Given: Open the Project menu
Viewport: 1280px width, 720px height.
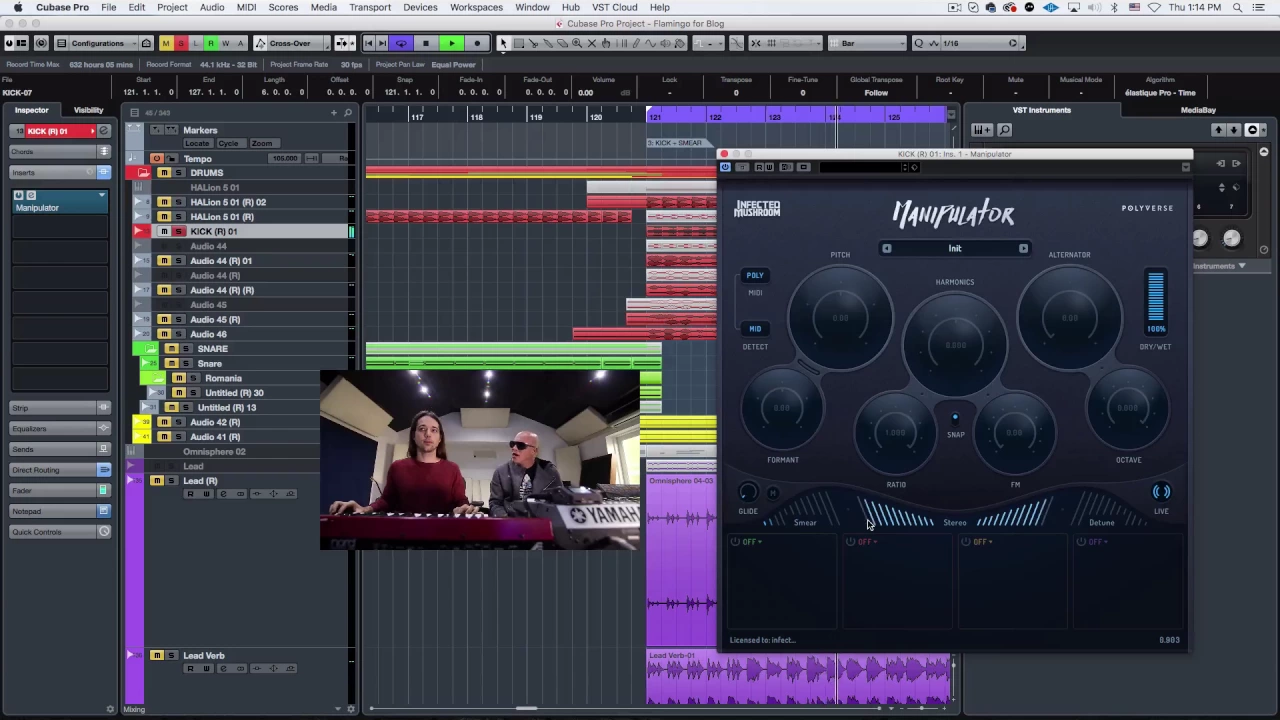Looking at the screenshot, I should 172,7.
